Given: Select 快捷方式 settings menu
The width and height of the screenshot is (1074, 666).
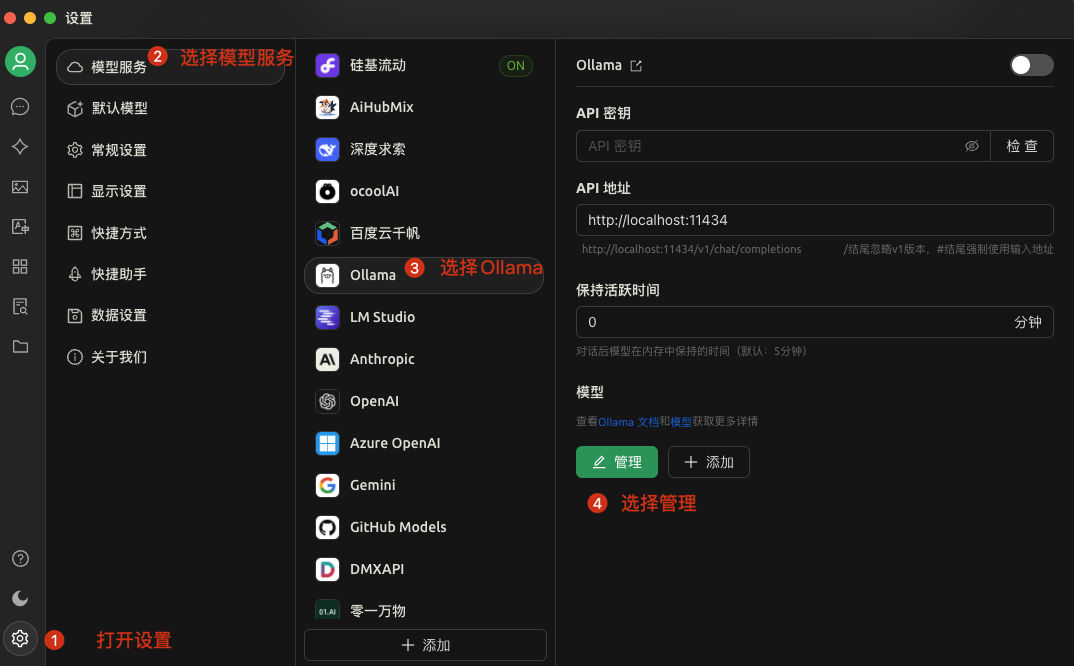Looking at the screenshot, I should (x=171, y=233).
